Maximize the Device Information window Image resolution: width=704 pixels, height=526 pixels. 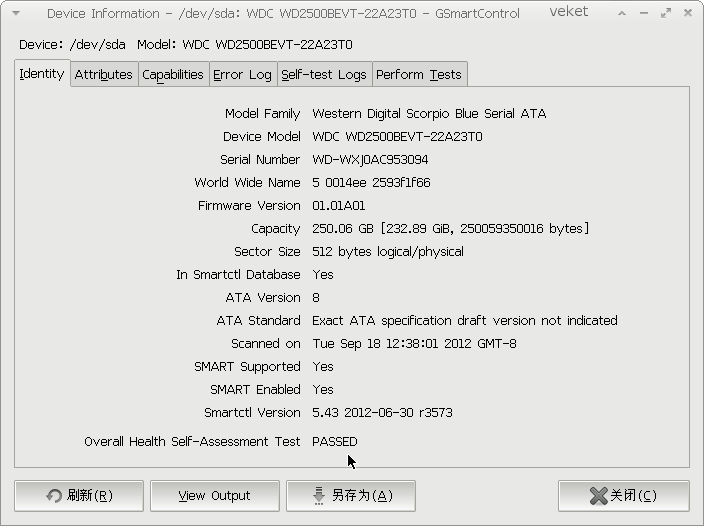[x=666, y=13]
